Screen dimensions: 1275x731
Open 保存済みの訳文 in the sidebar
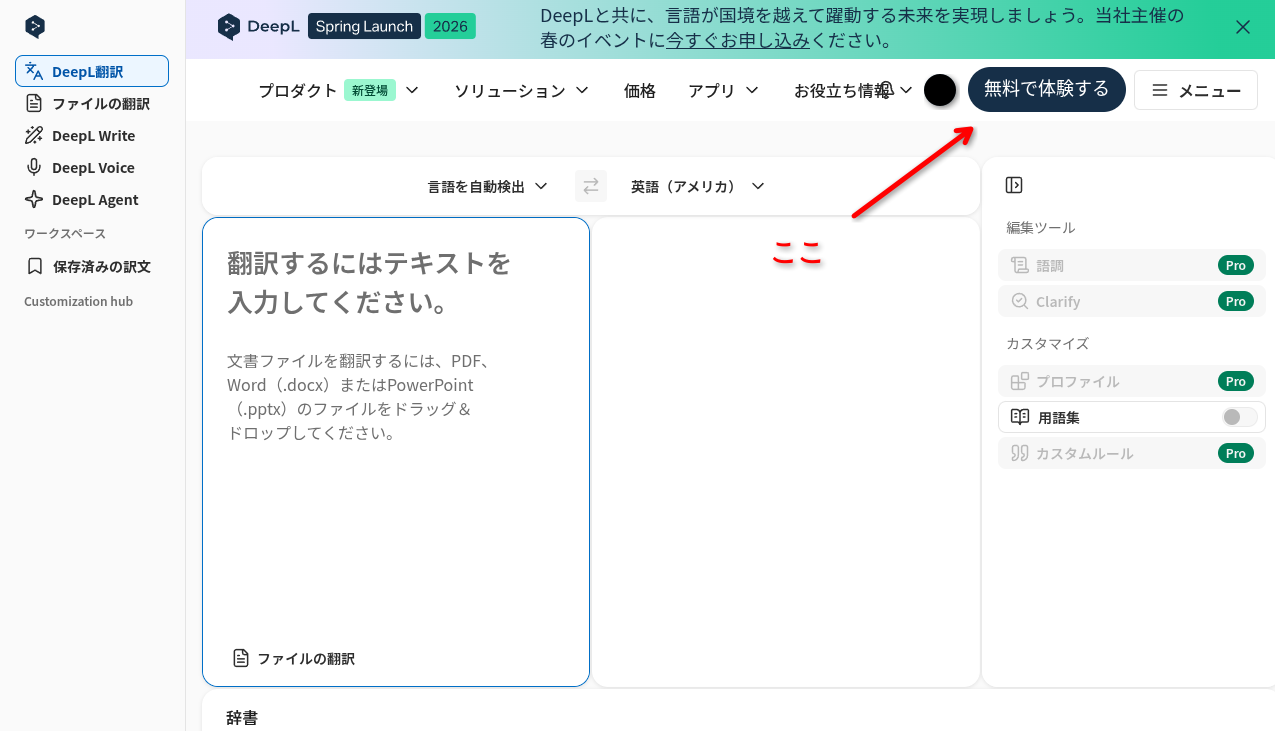pos(93,266)
